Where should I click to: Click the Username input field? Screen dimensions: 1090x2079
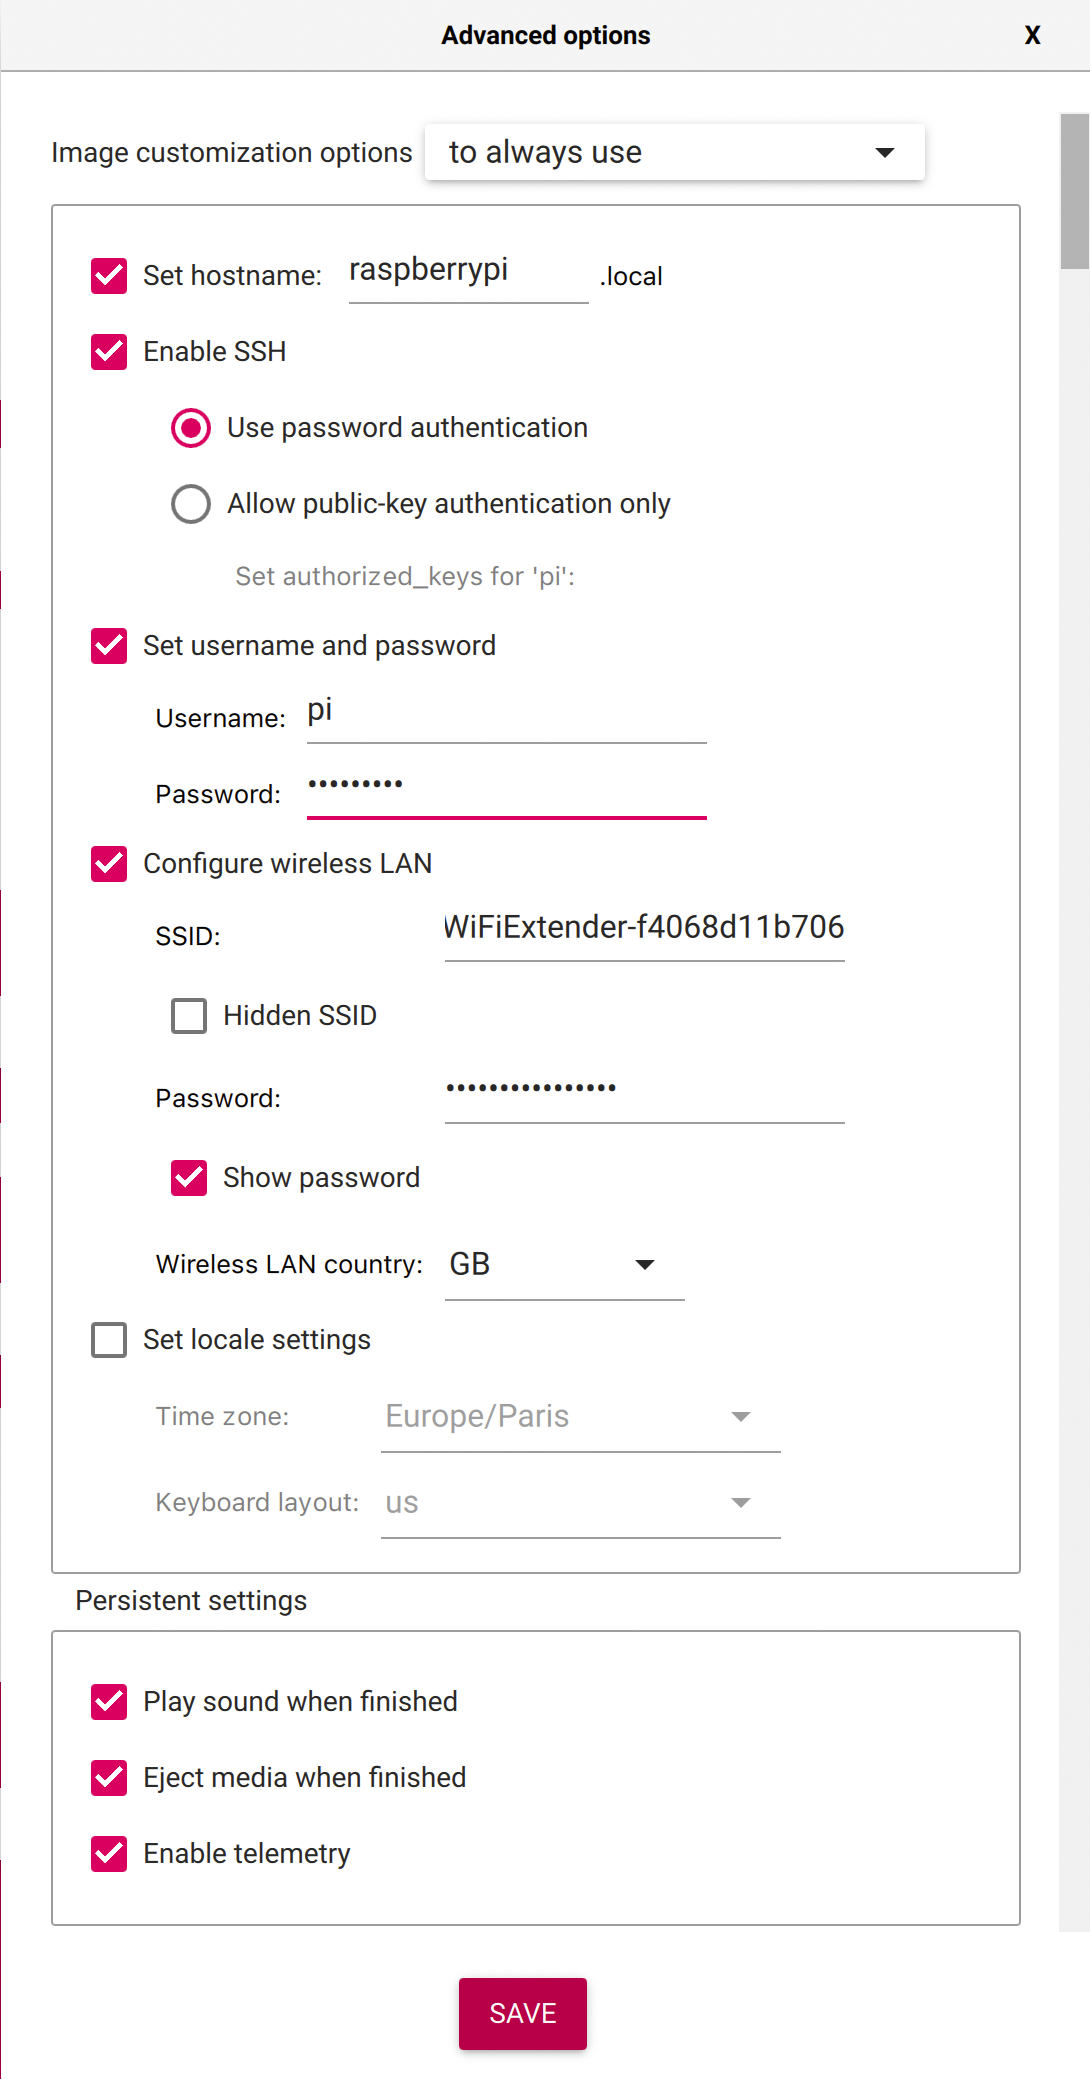click(506, 713)
